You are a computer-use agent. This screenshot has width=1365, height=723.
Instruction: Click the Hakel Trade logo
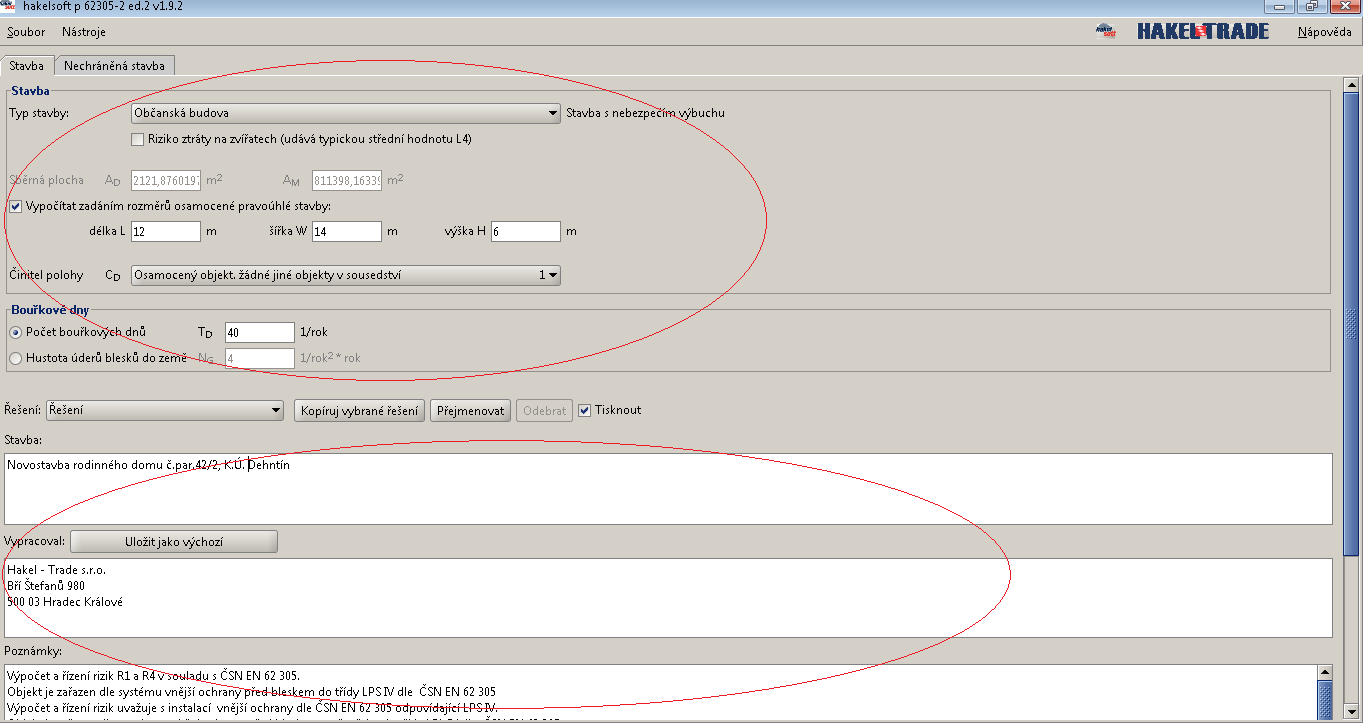pyautogui.click(x=1203, y=31)
